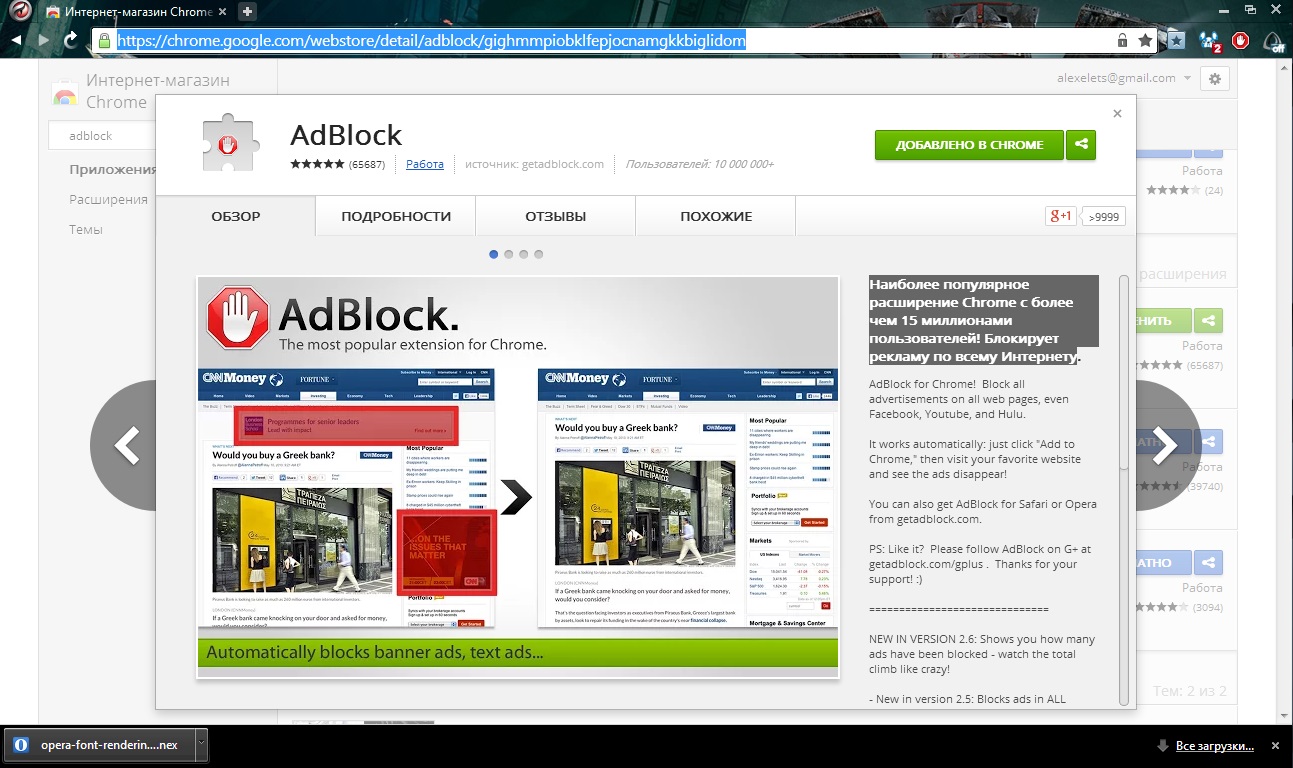Open the alexelets@gmail.com account dropdown
Image resolution: width=1293 pixels, height=768 pixels.
coord(1124,78)
